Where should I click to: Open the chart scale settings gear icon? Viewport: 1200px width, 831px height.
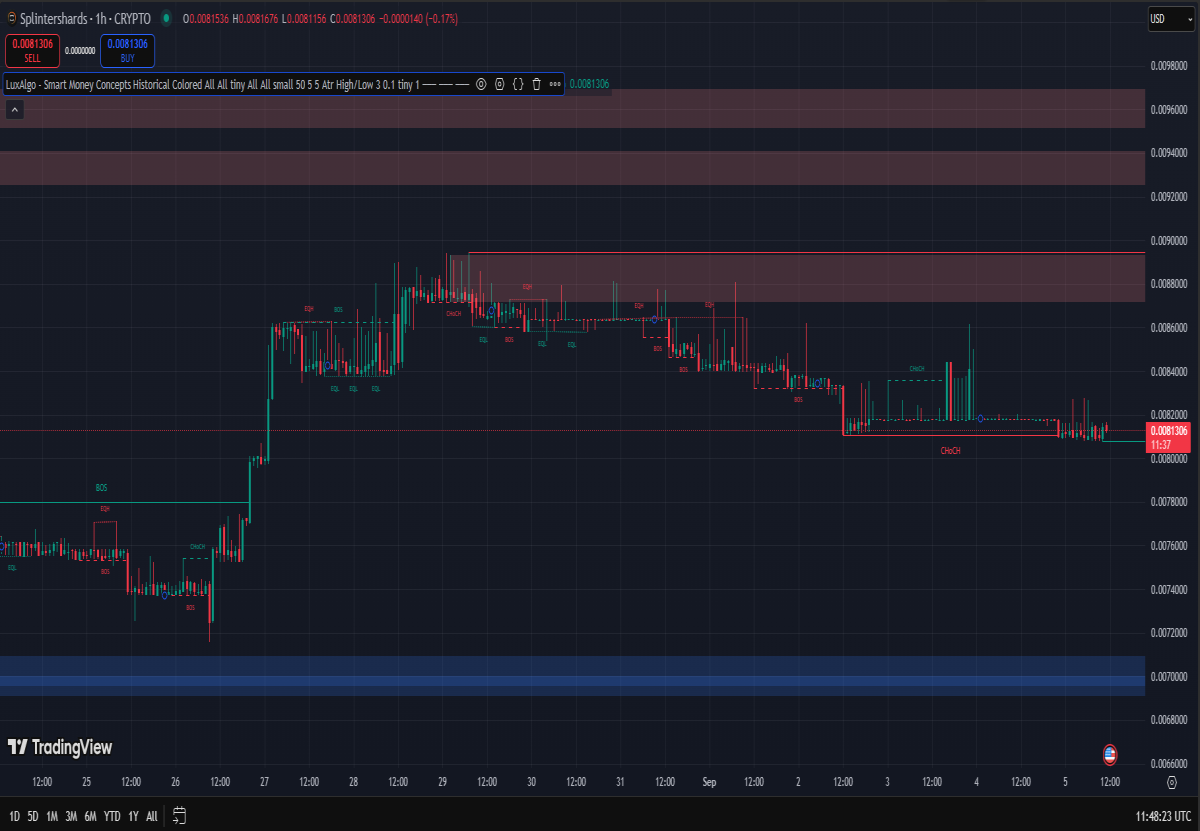coord(1171,781)
